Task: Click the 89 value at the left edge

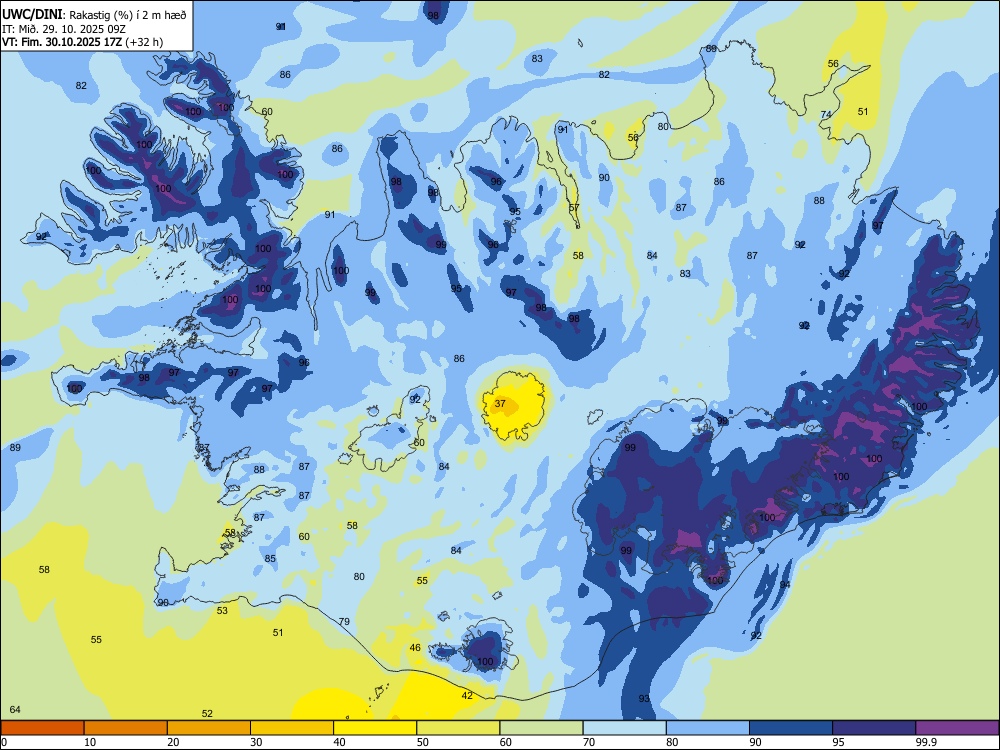Action: [15, 447]
